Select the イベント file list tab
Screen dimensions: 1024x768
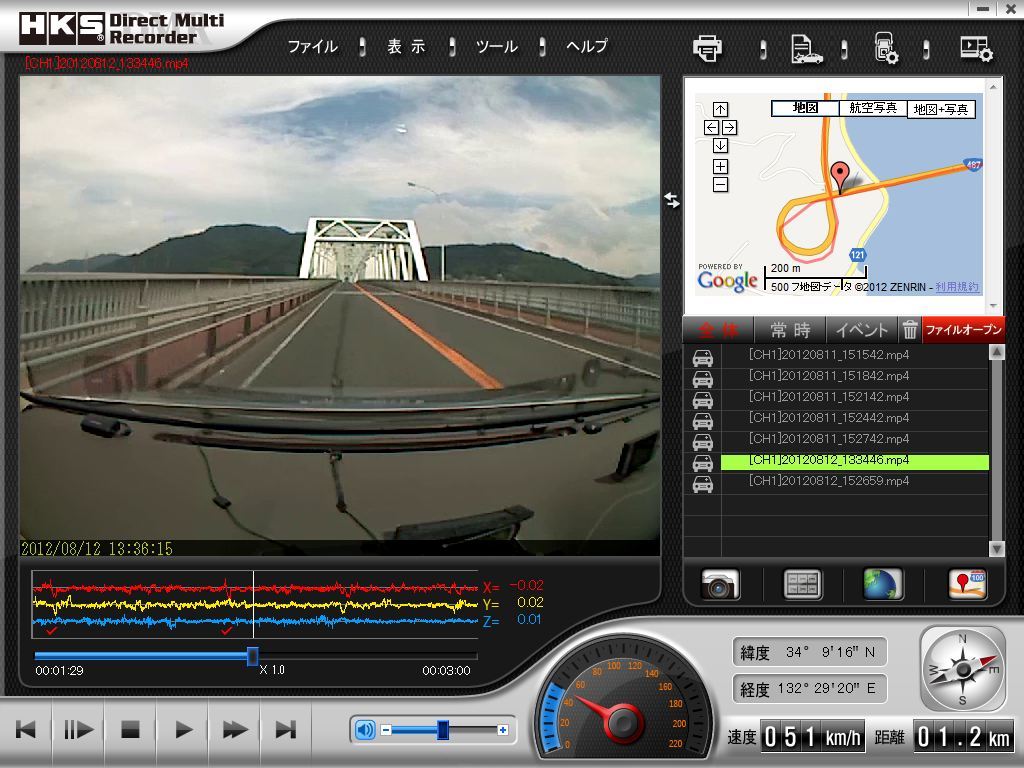862,330
